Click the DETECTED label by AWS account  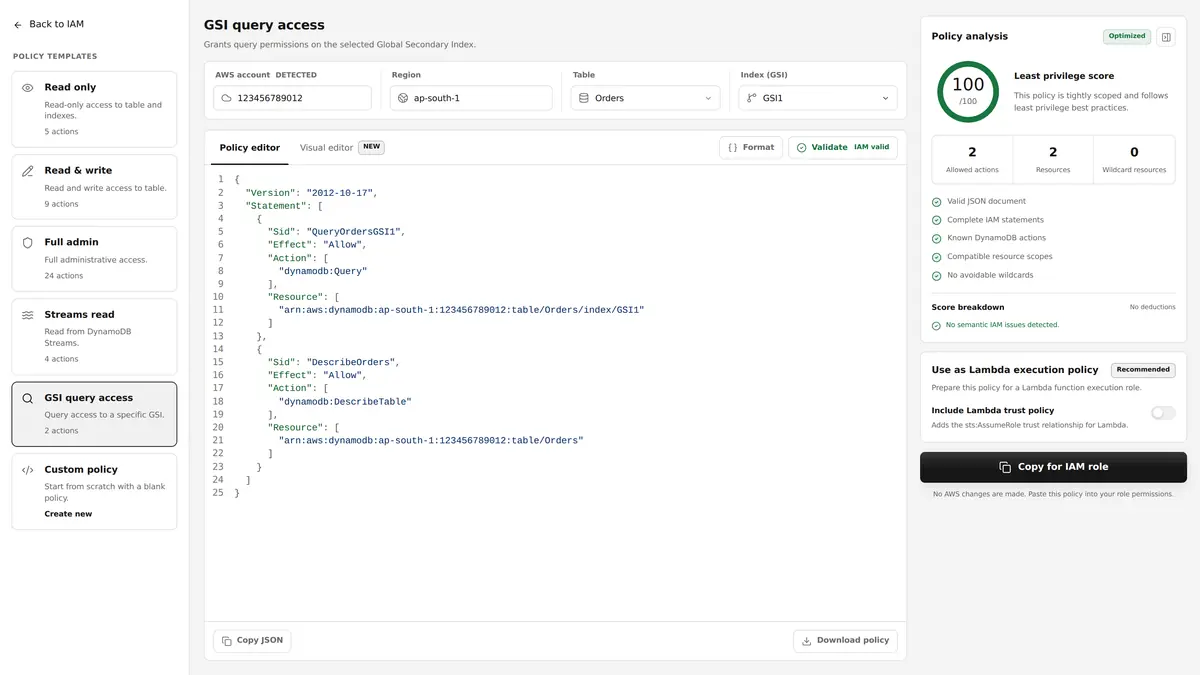coord(295,75)
